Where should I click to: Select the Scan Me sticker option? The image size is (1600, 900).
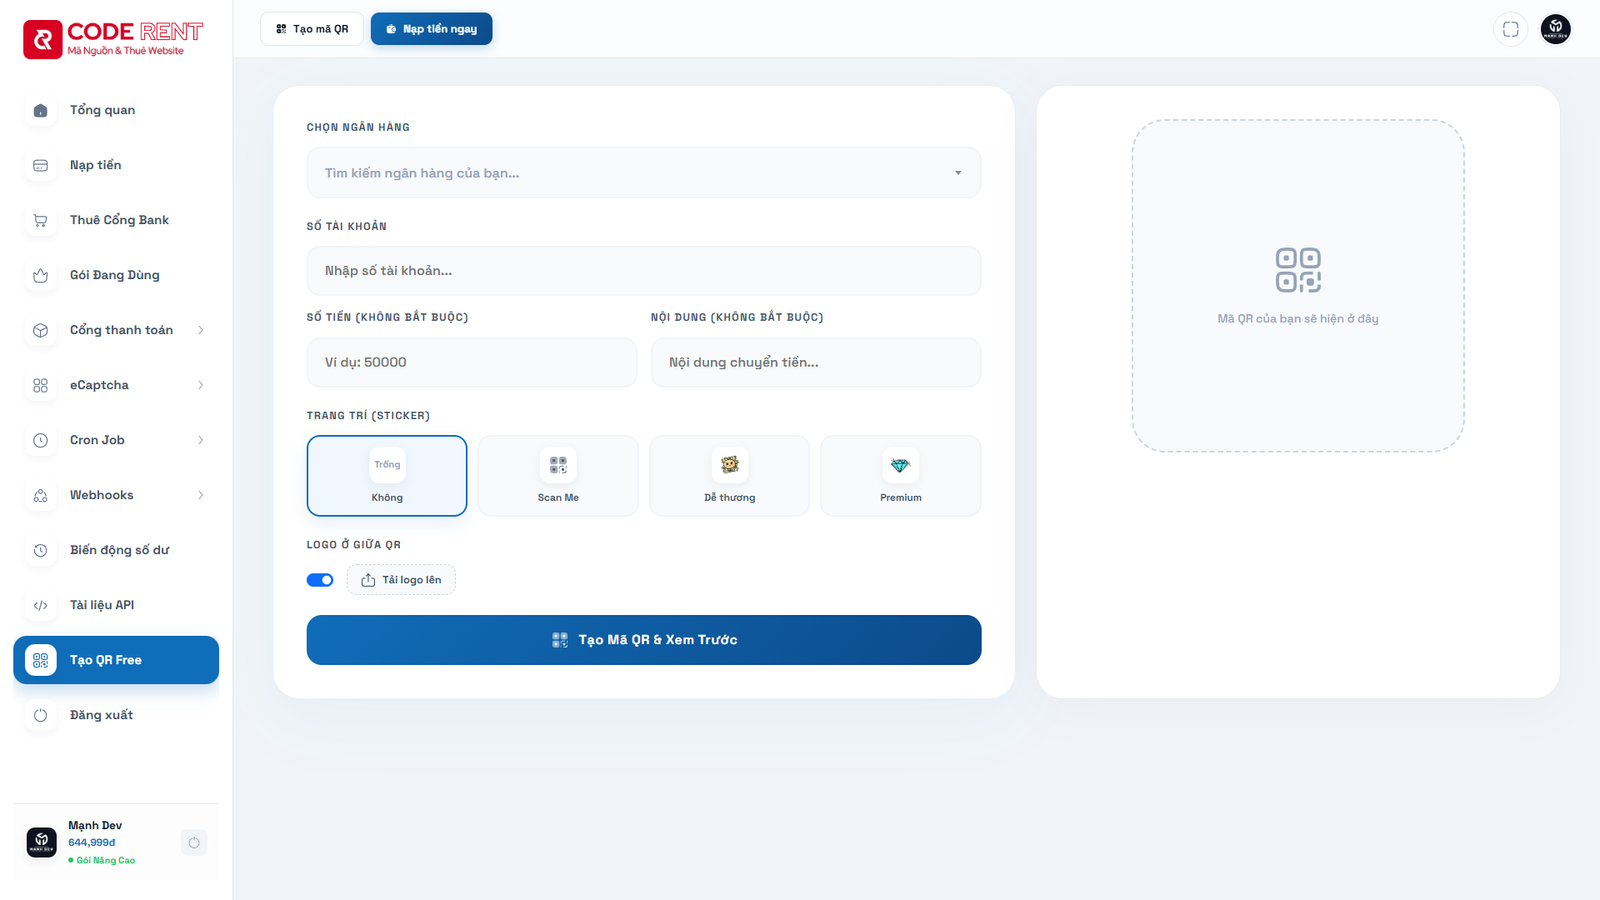pyautogui.click(x=557, y=476)
